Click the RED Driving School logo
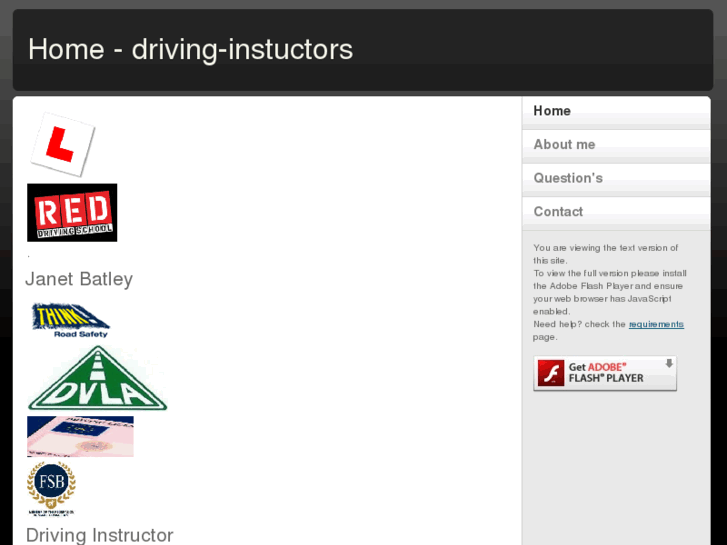 (x=72, y=212)
